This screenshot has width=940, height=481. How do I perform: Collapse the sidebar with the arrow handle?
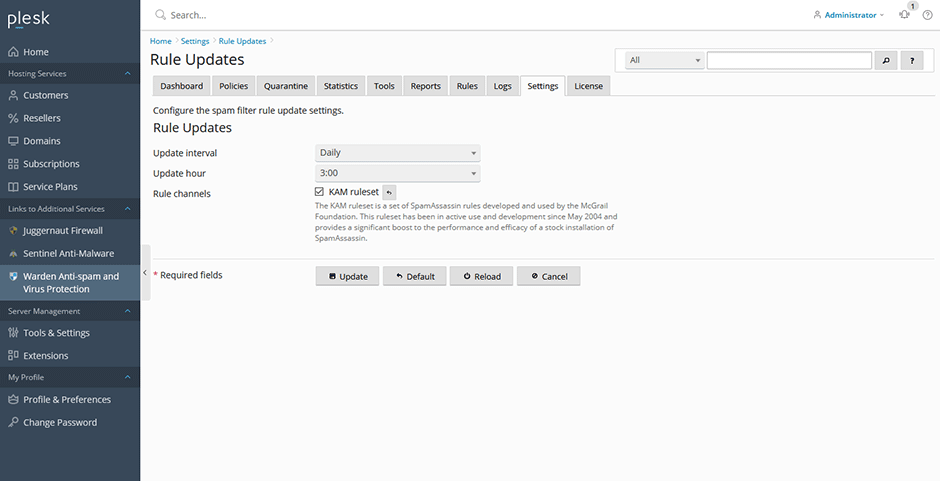(x=145, y=273)
